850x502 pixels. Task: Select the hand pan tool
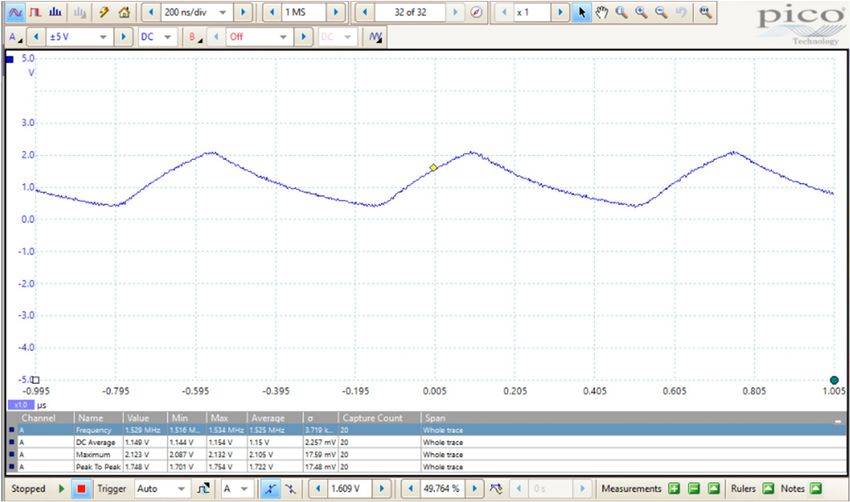[602, 12]
